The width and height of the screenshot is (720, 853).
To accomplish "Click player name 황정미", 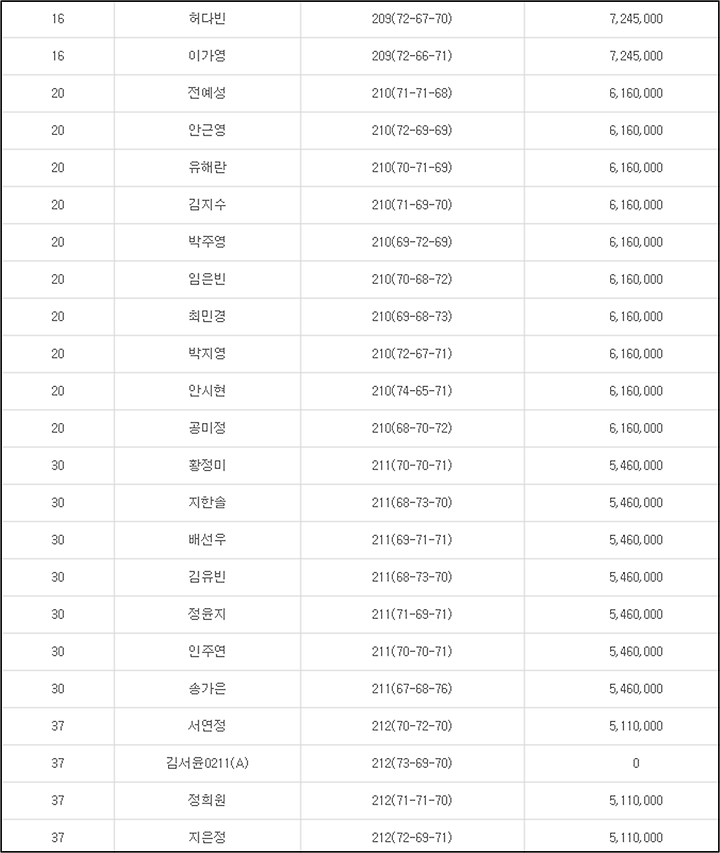I will [x=207, y=466].
